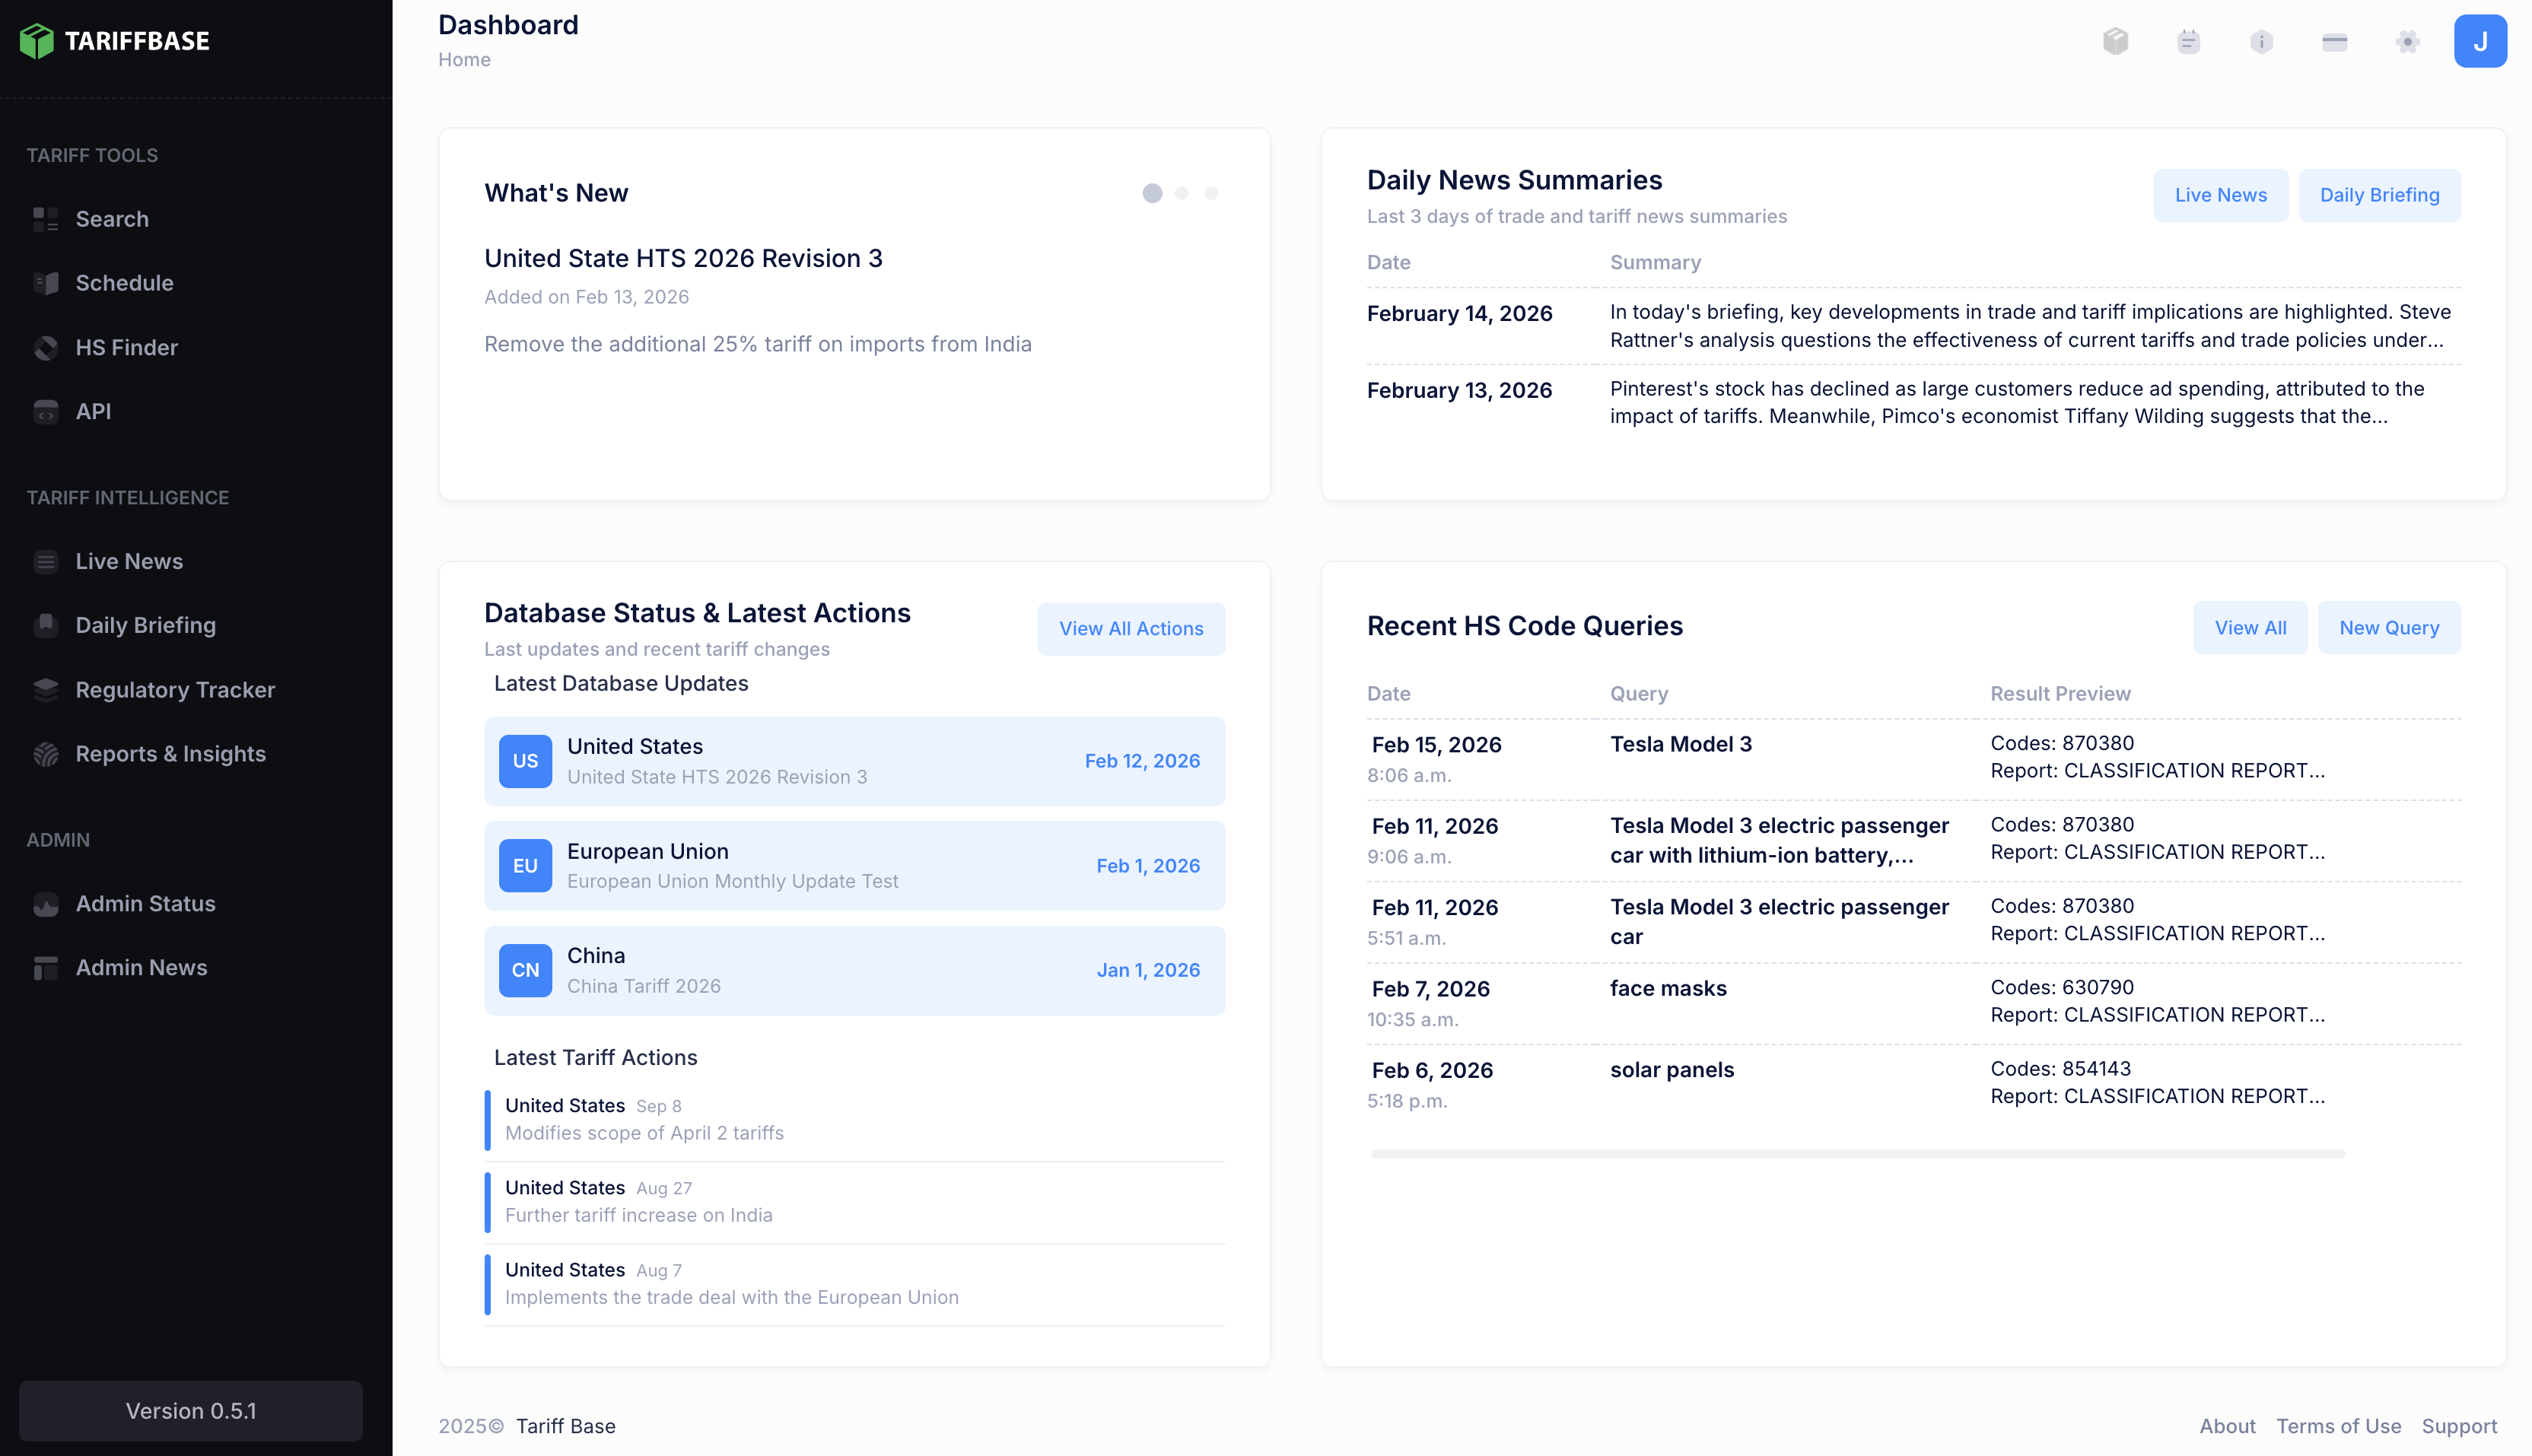
Task: Start a New Query
Action: [x=2388, y=628]
